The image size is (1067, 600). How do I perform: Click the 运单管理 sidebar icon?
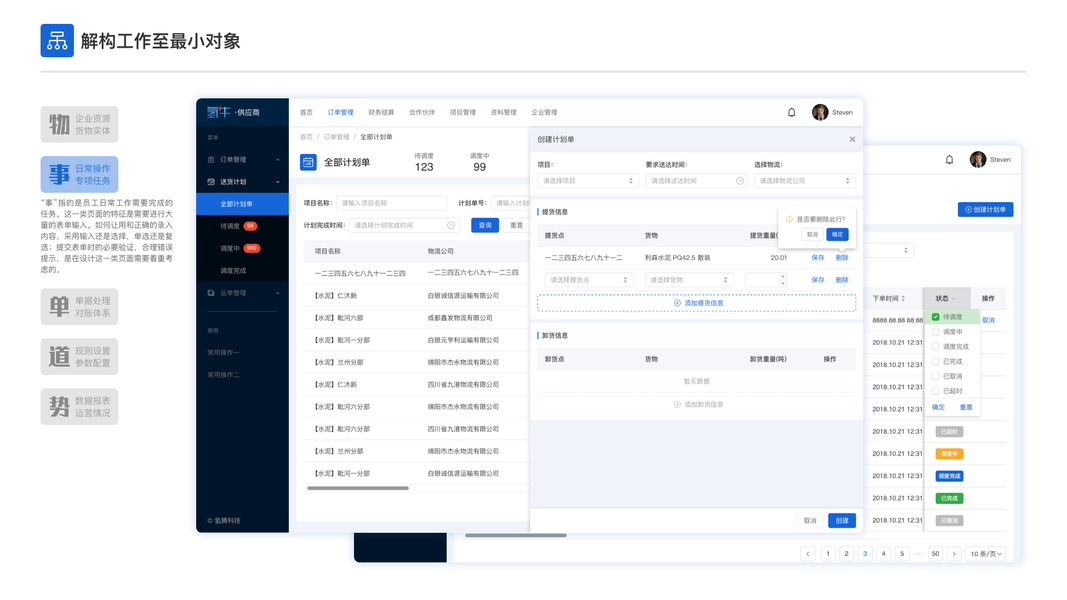coord(211,293)
